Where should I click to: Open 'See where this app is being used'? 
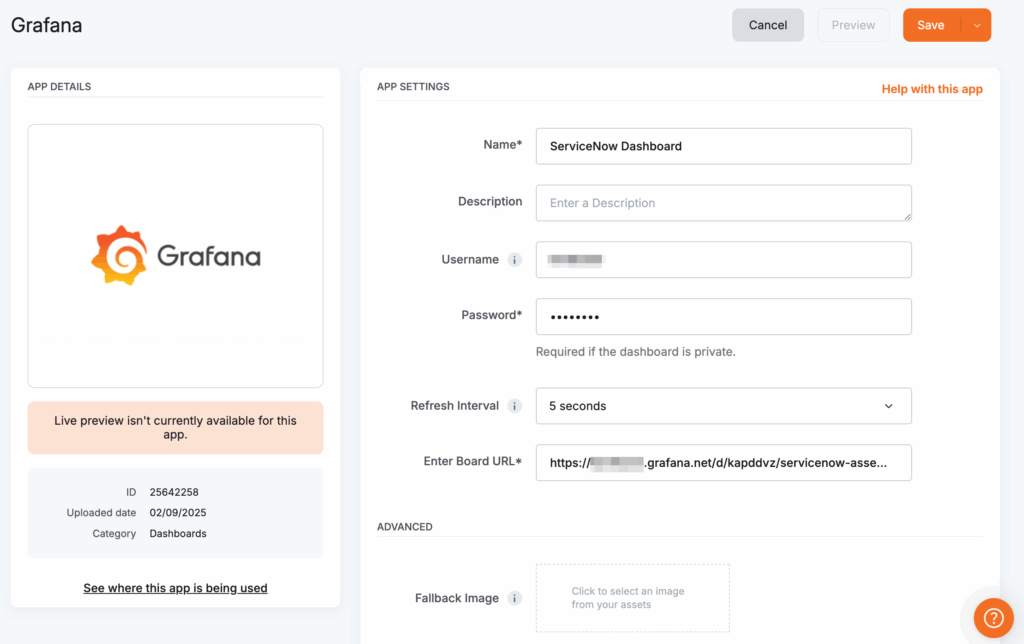pos(175,588)
